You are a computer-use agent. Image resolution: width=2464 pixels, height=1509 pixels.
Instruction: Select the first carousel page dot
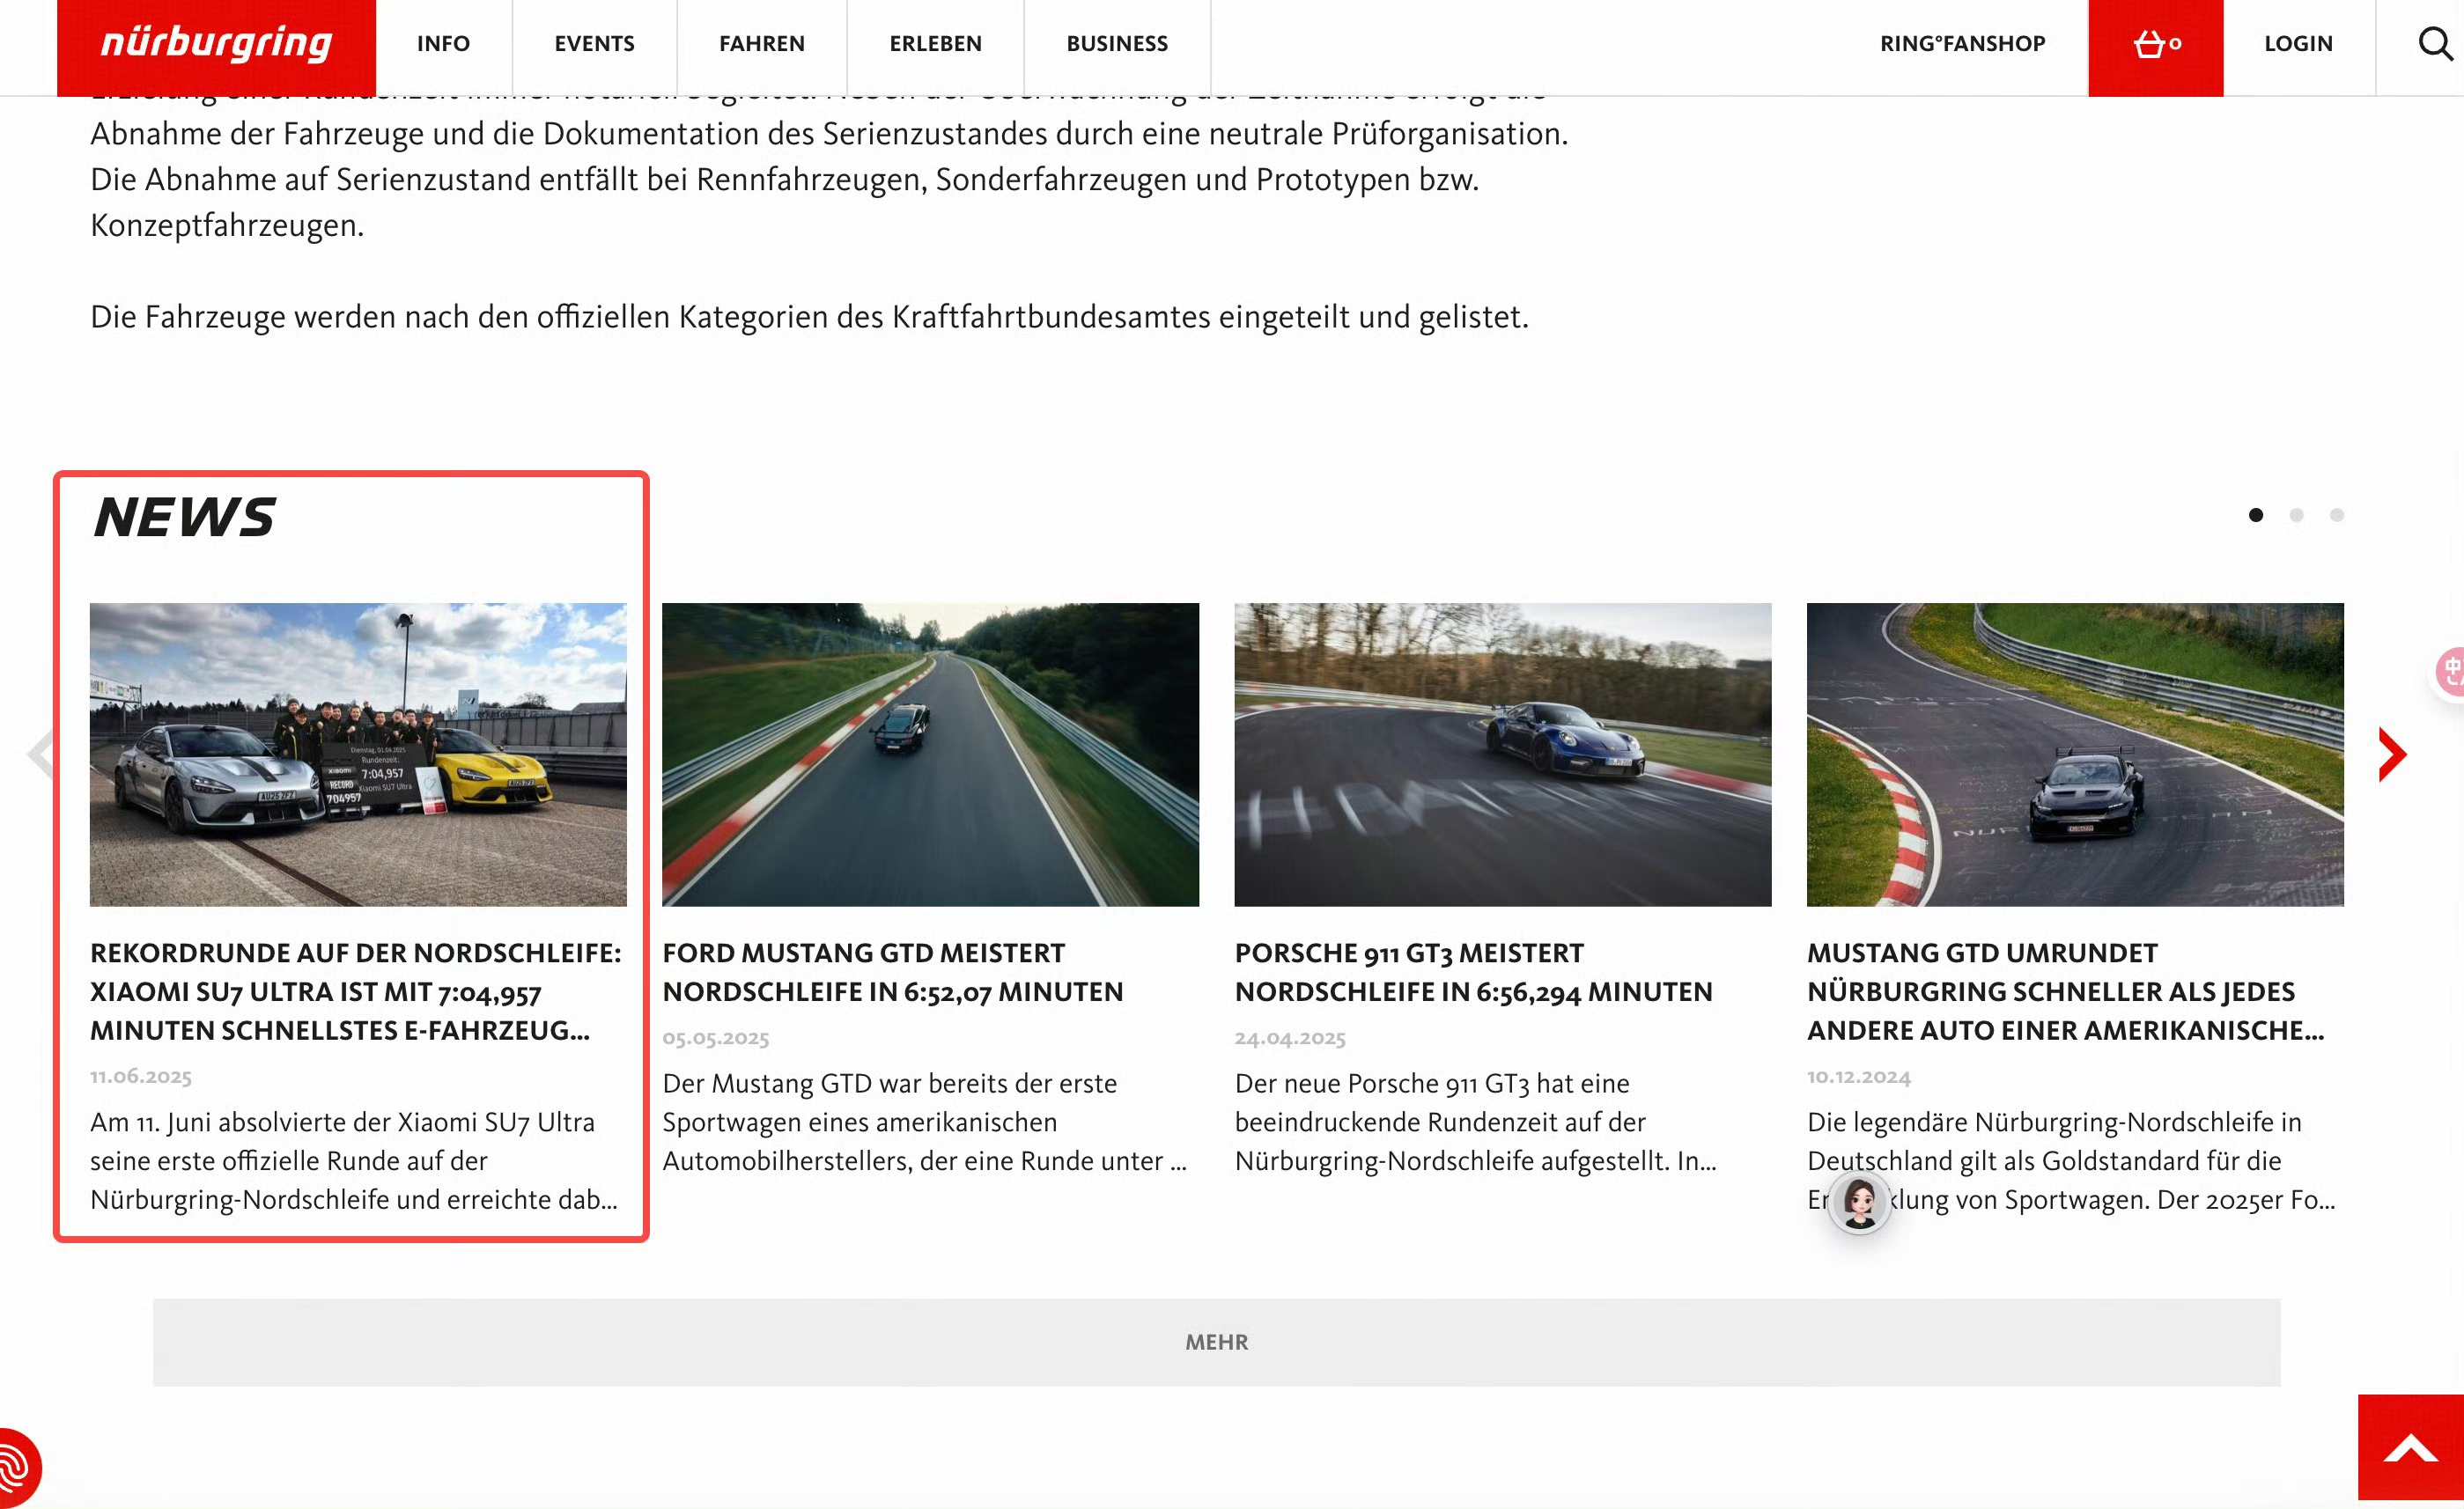coord(2256,515)
